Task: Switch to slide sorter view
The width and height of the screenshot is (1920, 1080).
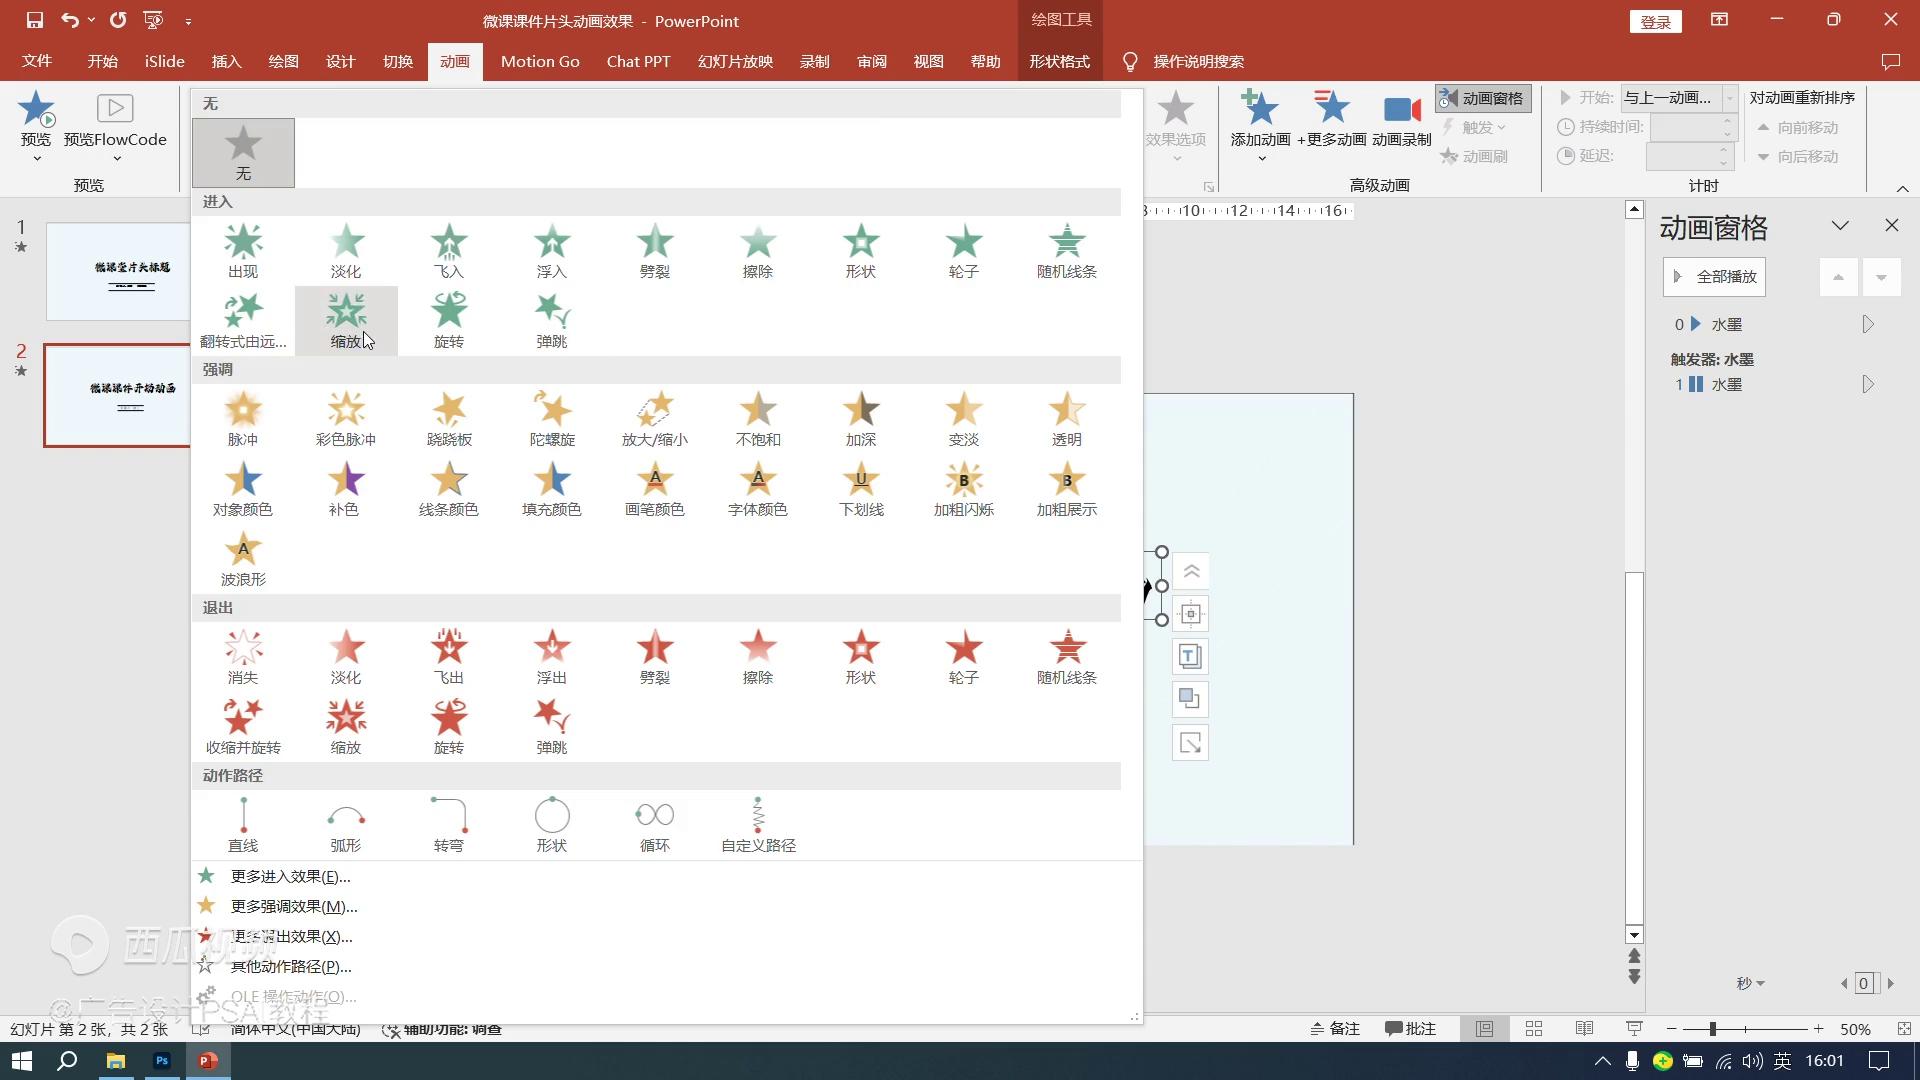Action: click(1534, 1029)
